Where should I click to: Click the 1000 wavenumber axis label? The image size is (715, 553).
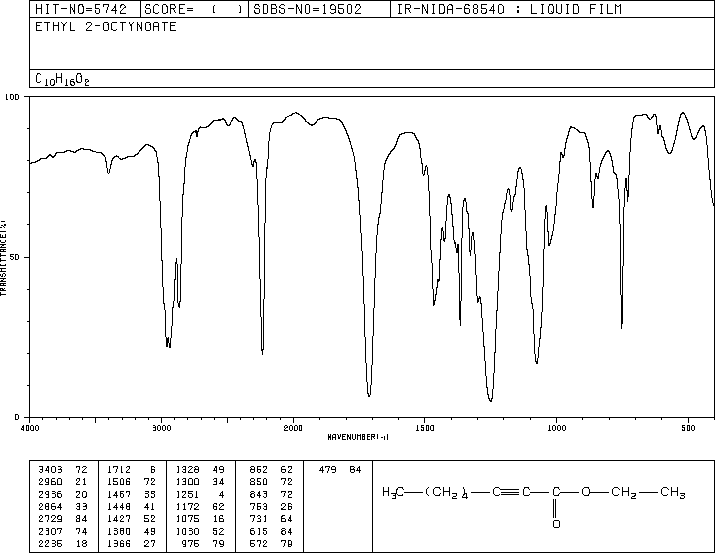click(556, 428)
